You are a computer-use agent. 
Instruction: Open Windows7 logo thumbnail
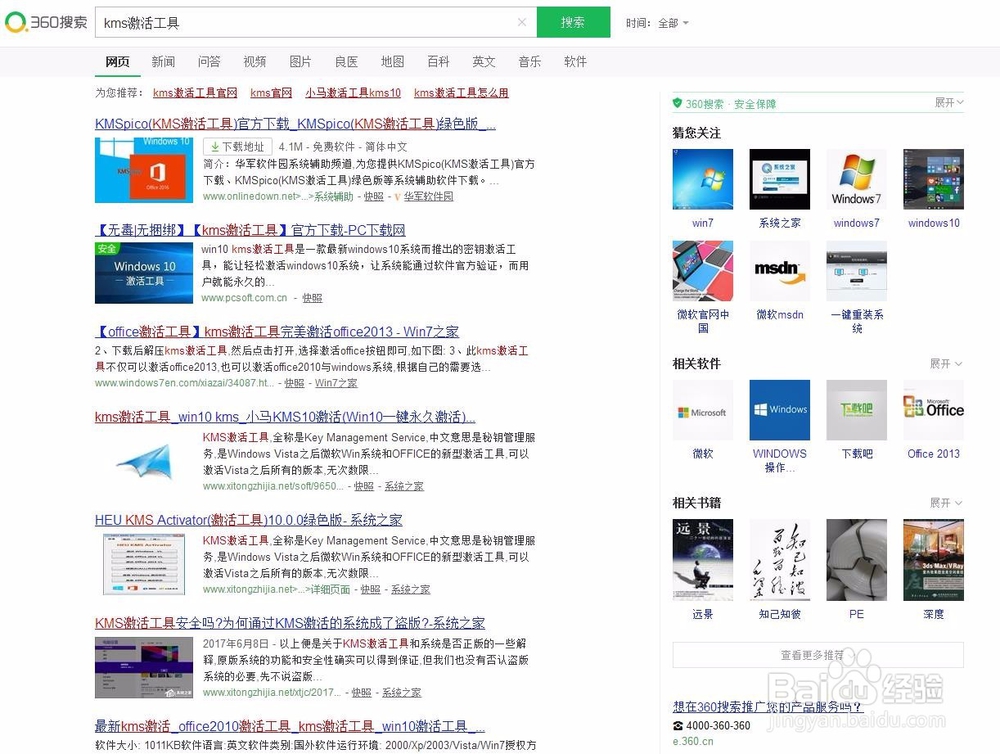(857, 179)
